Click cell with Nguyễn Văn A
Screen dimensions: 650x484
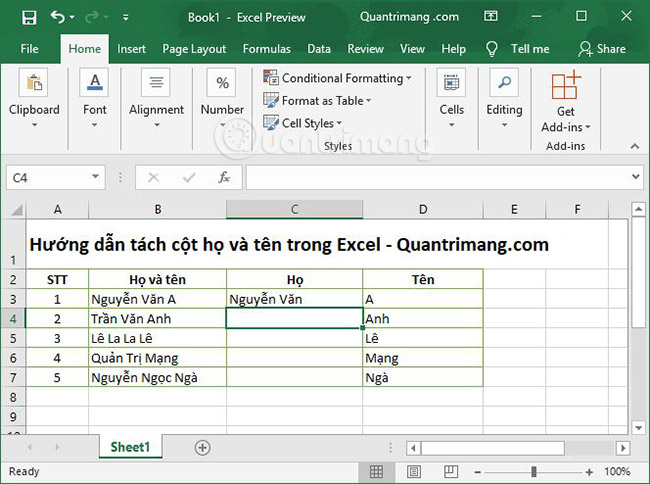pos(158,299)
